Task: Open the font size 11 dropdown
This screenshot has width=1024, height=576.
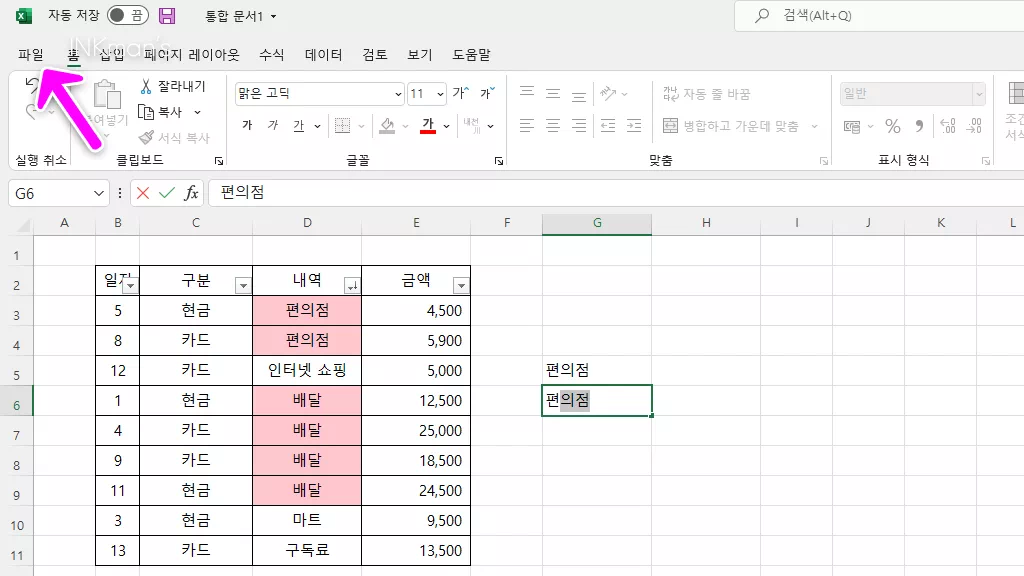Action: click(x=441, y=94)
